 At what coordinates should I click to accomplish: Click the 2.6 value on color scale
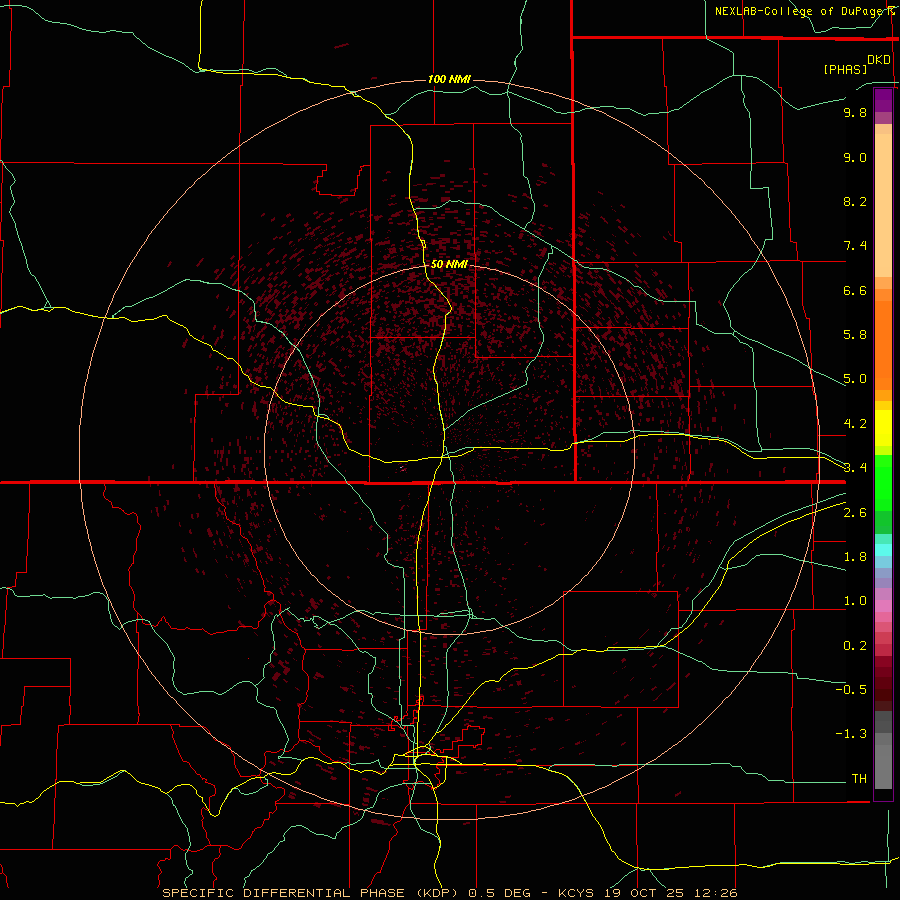855,513
